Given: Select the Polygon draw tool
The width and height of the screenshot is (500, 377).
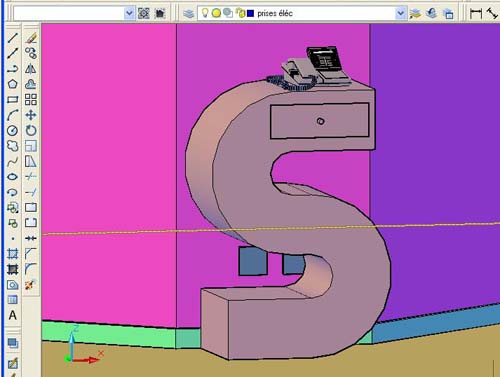Looking at the screenshot, I should [13, 84].
